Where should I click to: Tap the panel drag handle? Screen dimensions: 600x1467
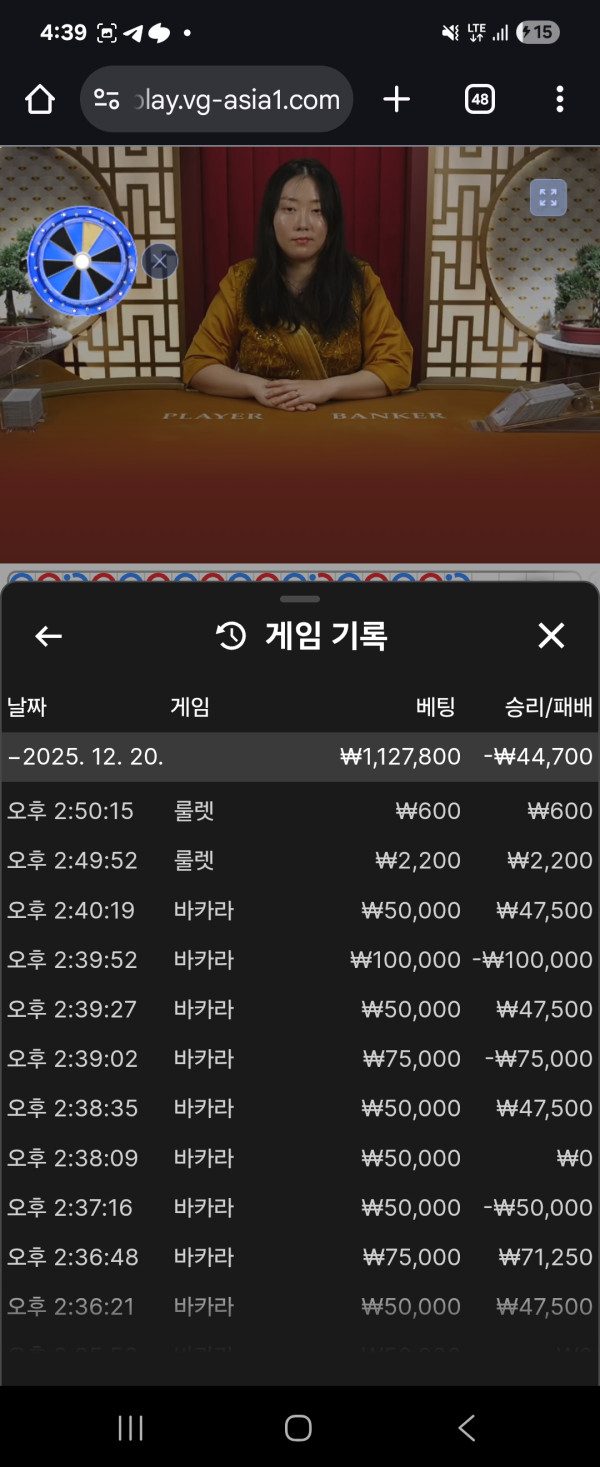(300, 599)
